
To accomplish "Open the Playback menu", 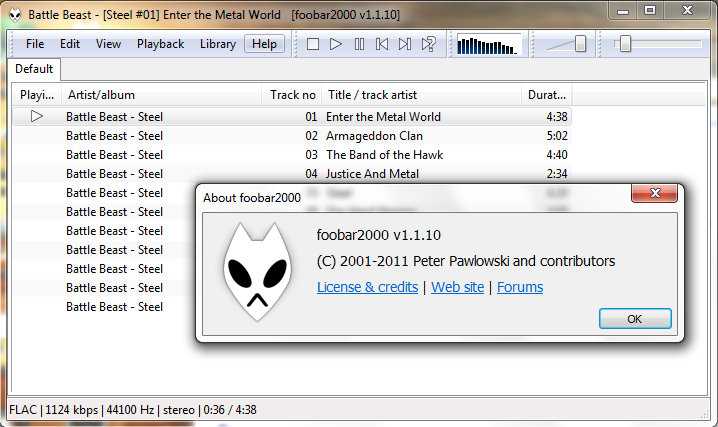I will coord(160,44).
